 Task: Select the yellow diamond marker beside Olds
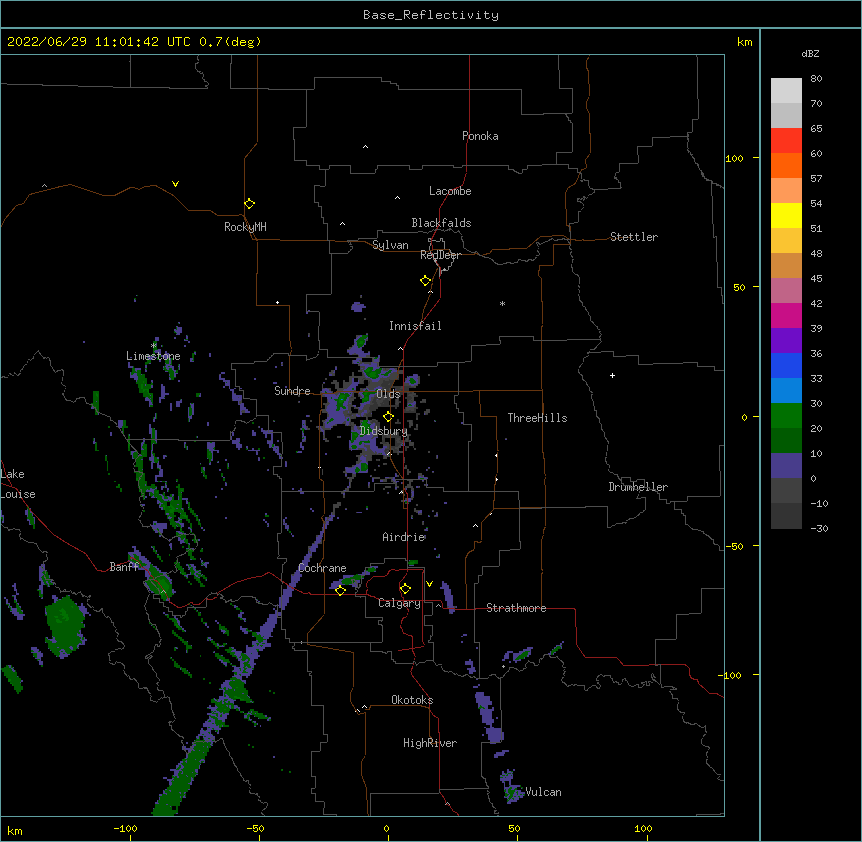click(388, 417)
